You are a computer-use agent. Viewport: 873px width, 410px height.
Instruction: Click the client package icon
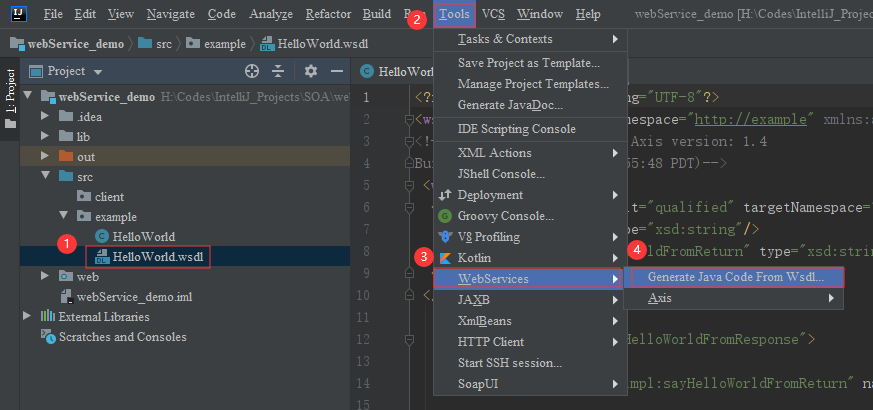pyautogui.click(x=84, y=197)
